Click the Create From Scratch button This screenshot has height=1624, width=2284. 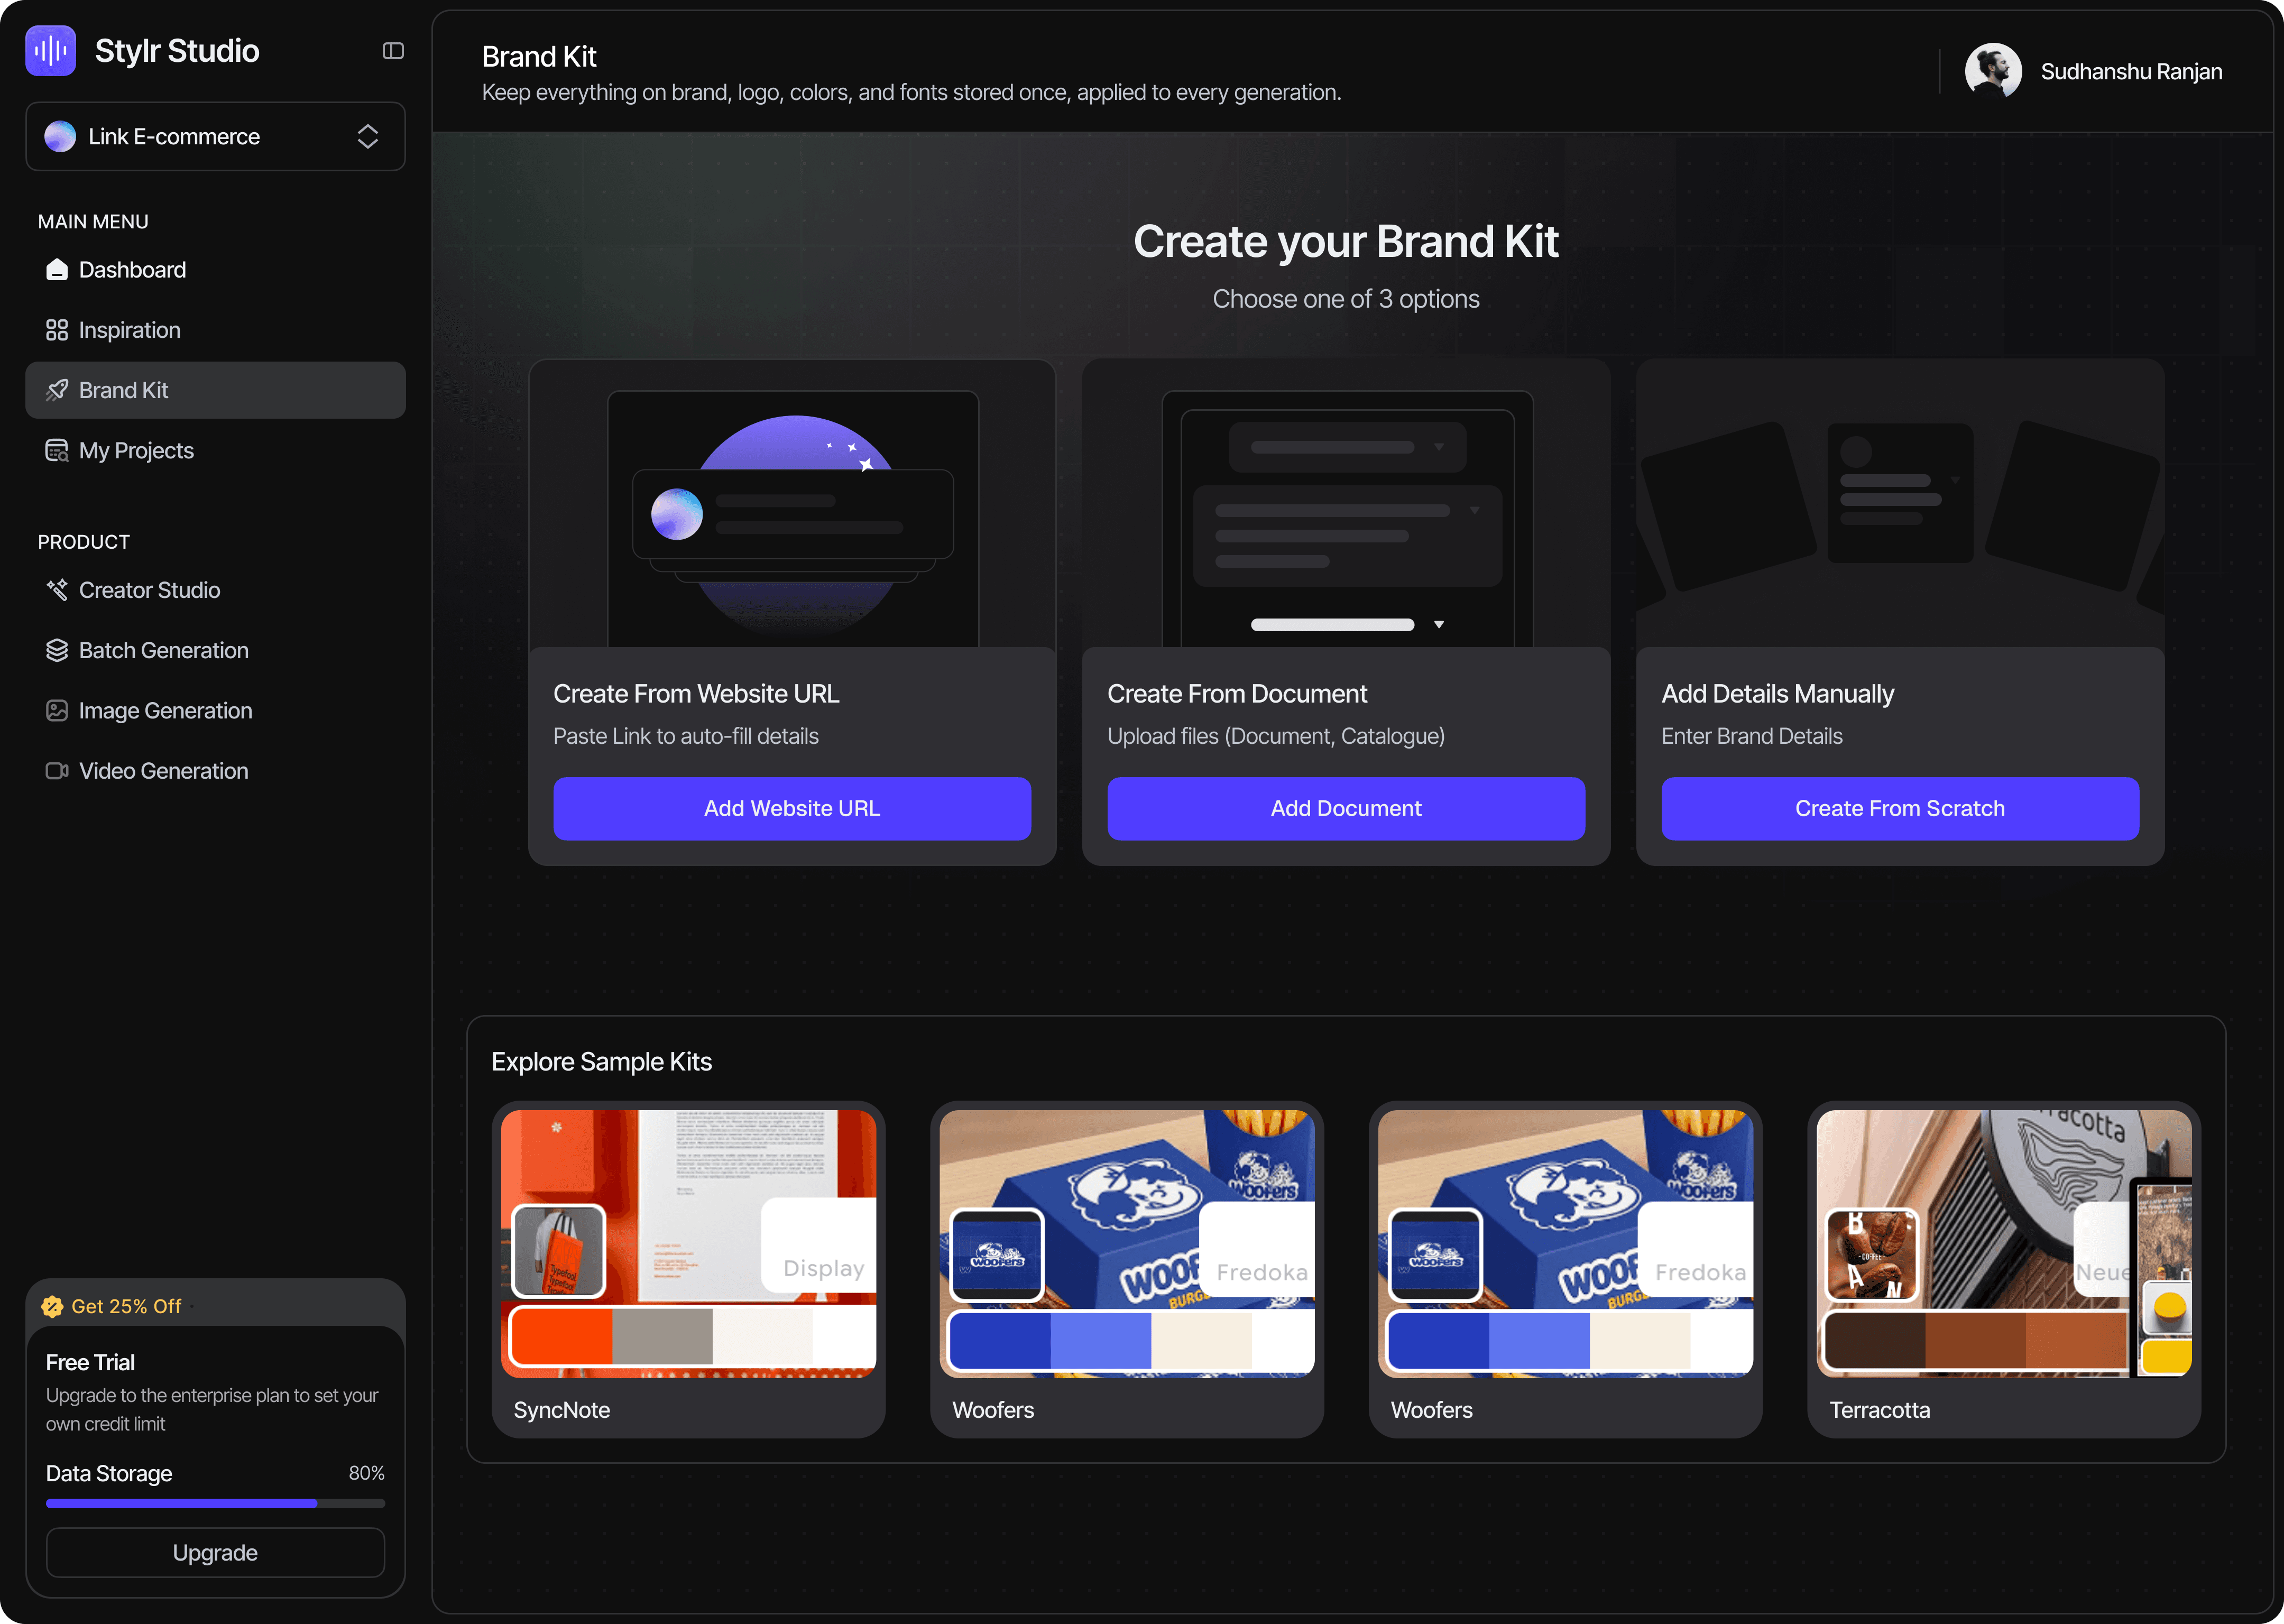pyautogui.click(x=1900, y=808)
